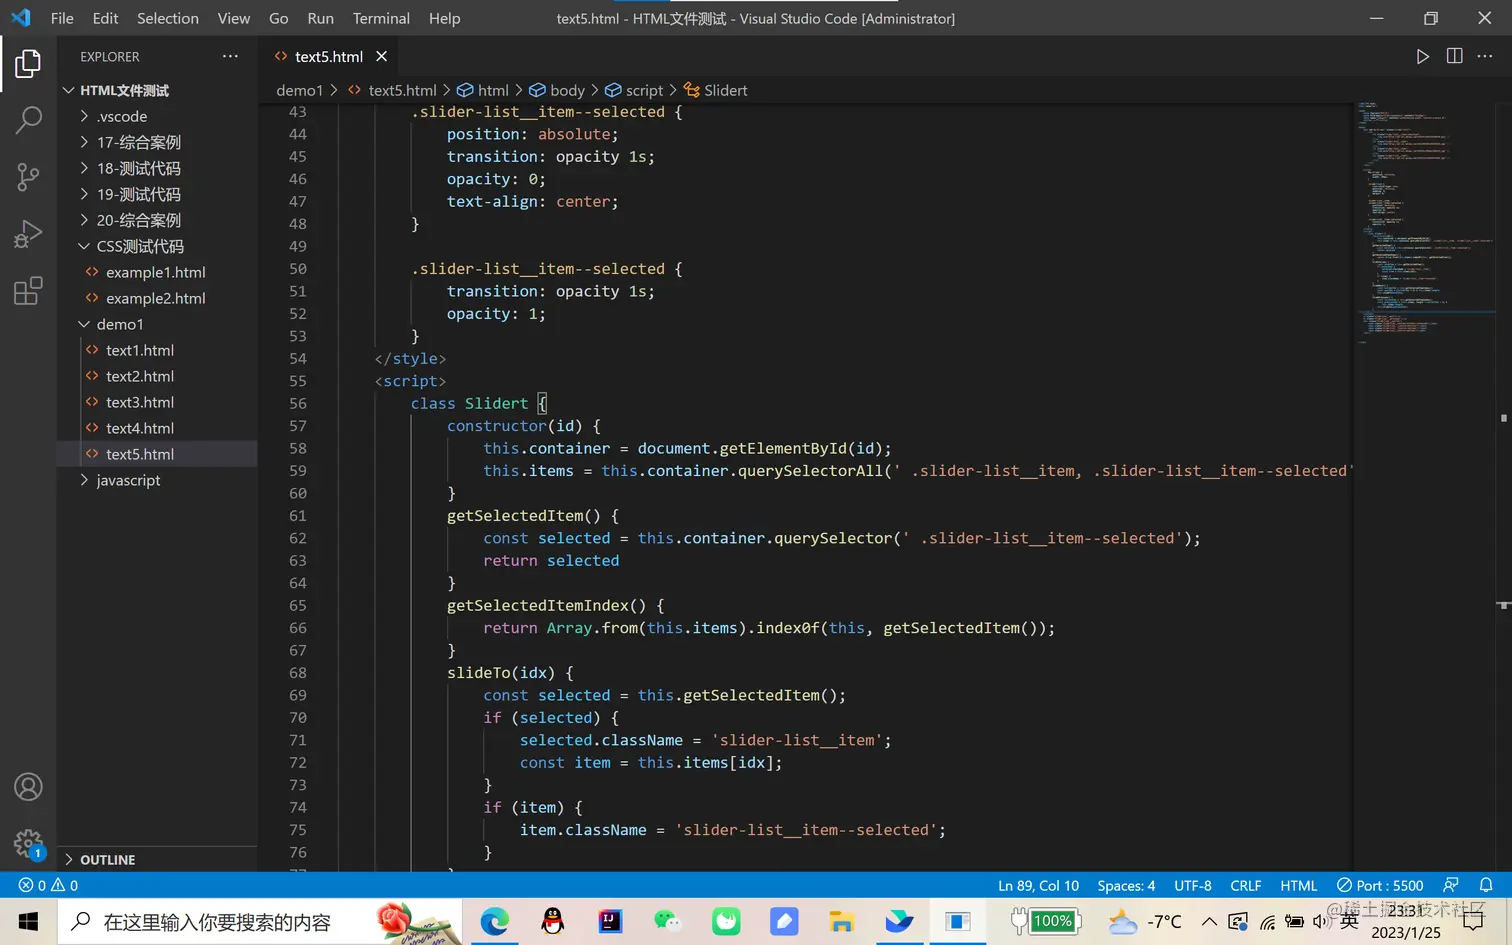Image resolution: width=1512 pixels, height=945 pixels.
Task: Open the Accounts menu in activity bar
Action: pyautogui.click(x=28, y=787)
